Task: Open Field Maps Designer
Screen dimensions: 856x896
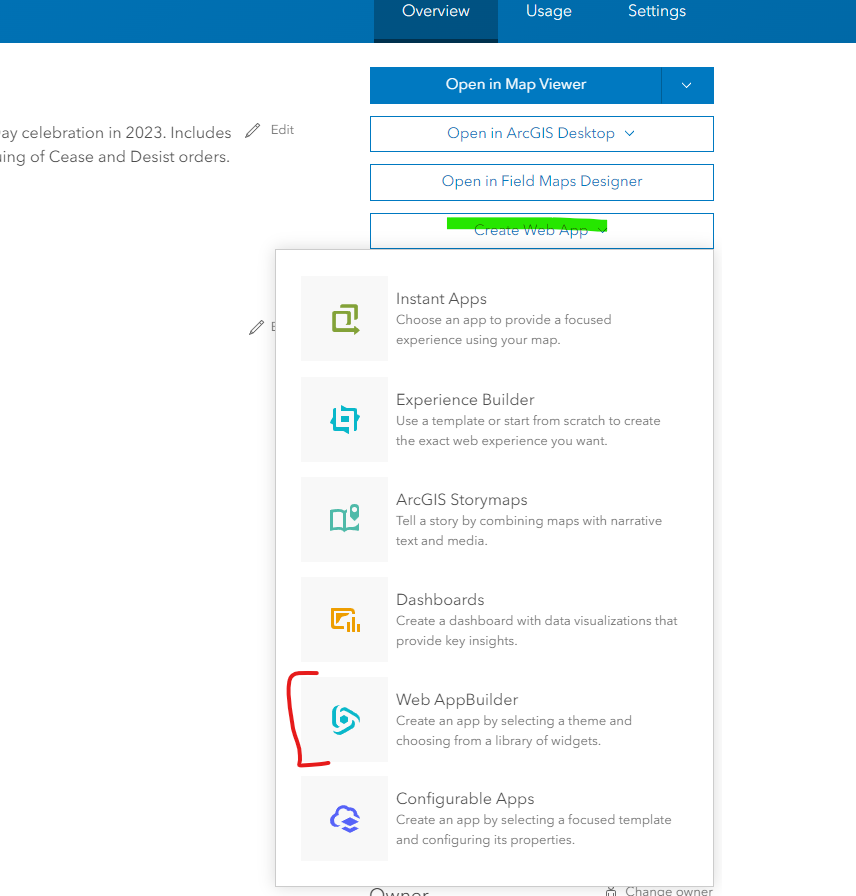Action: pos(541,182)
